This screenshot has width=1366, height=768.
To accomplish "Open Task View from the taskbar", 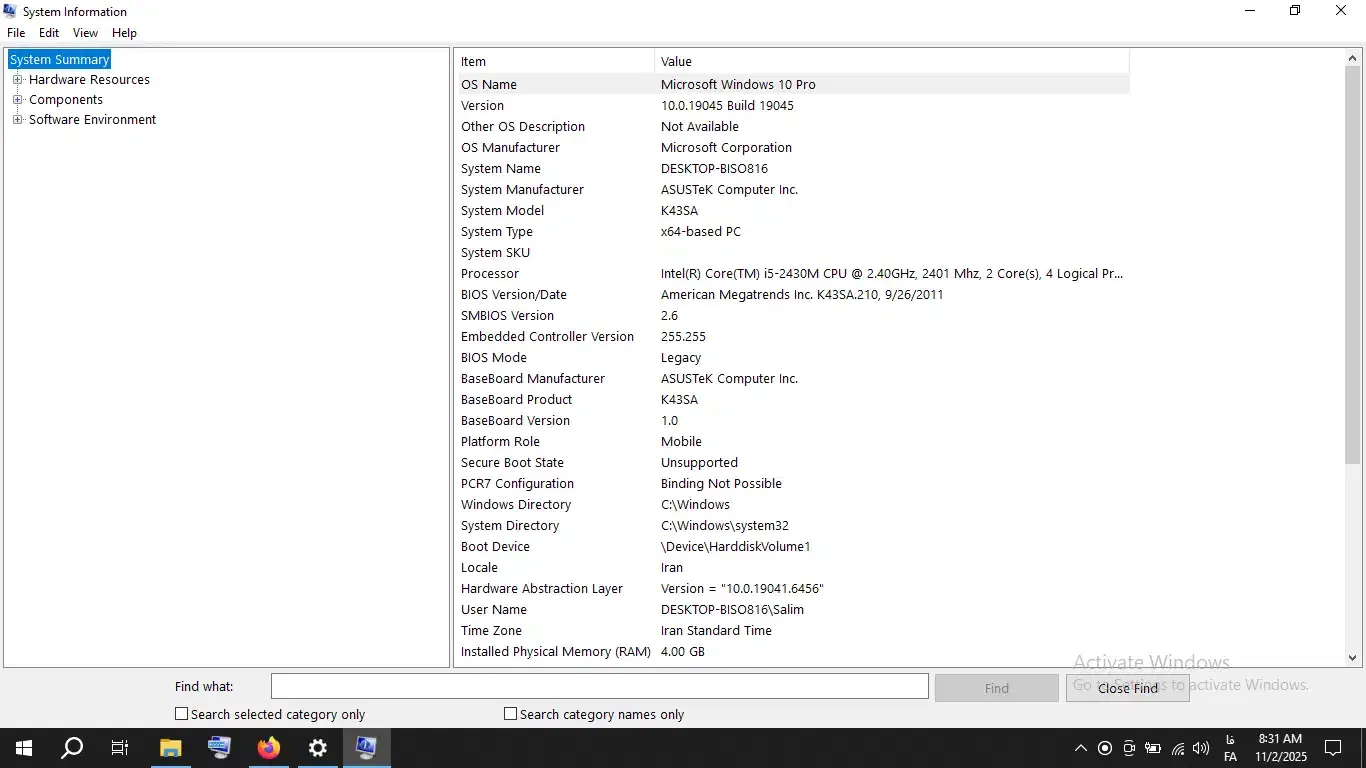I will (120, 747).
